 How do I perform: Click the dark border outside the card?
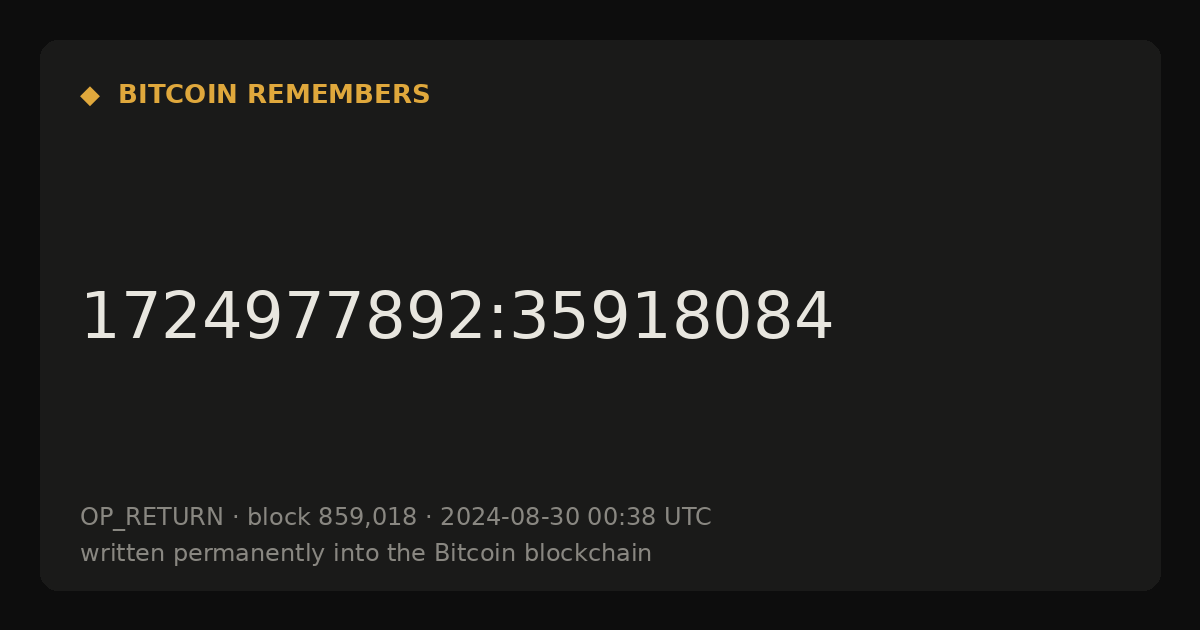click(x=600, y=18)
